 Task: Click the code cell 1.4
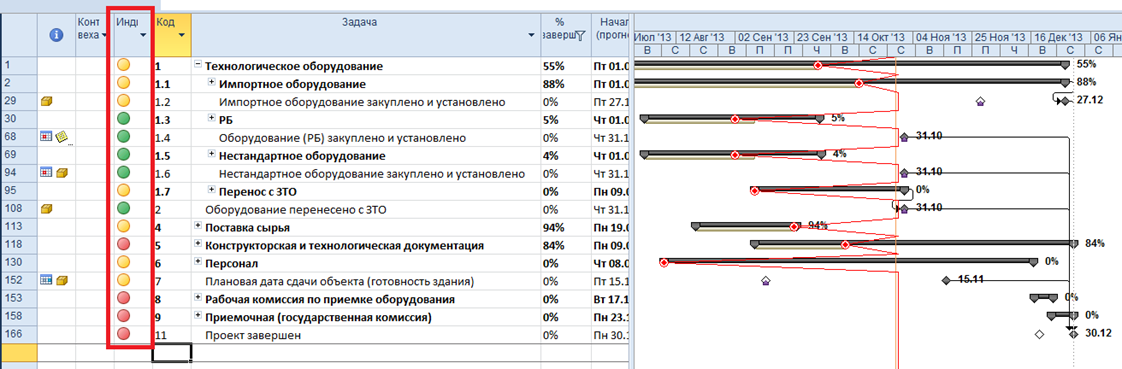coord(172,137)
